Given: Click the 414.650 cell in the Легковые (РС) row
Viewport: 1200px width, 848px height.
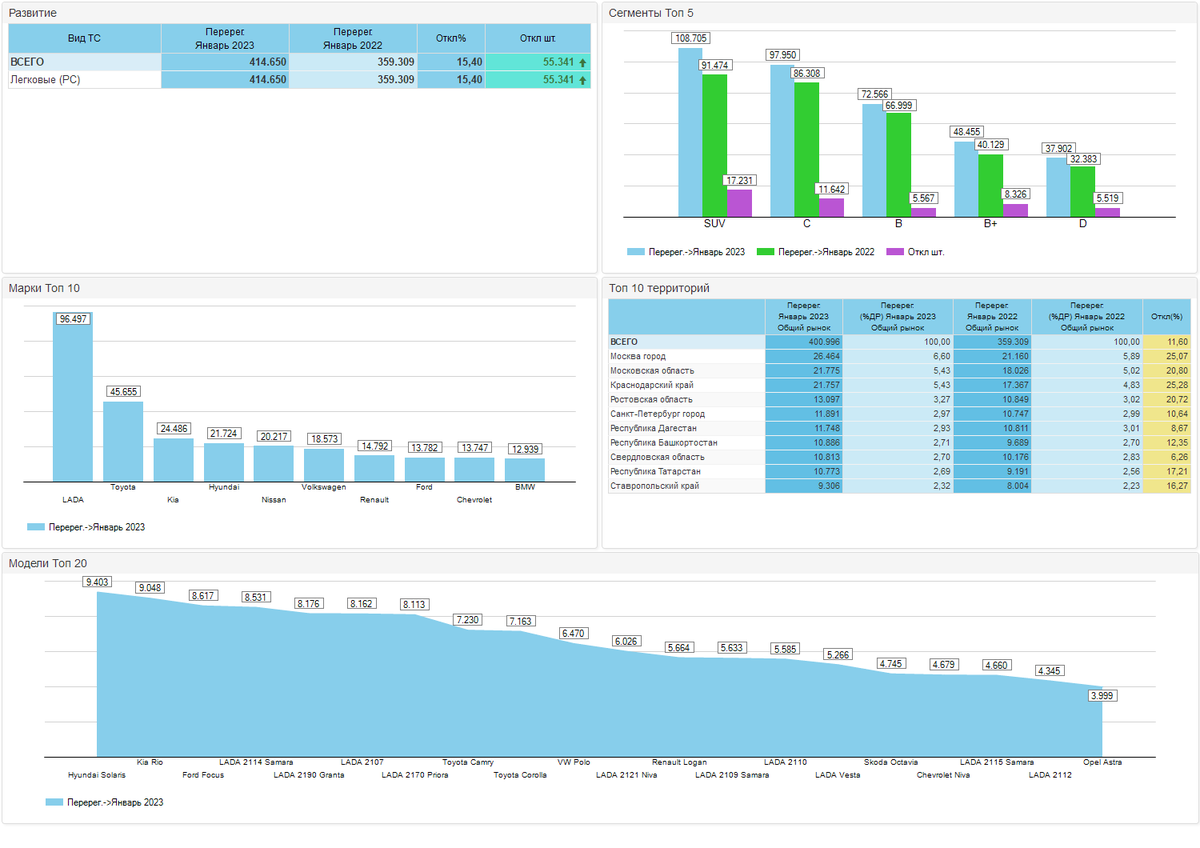Looking at the screenshot, I should point(225,80).
